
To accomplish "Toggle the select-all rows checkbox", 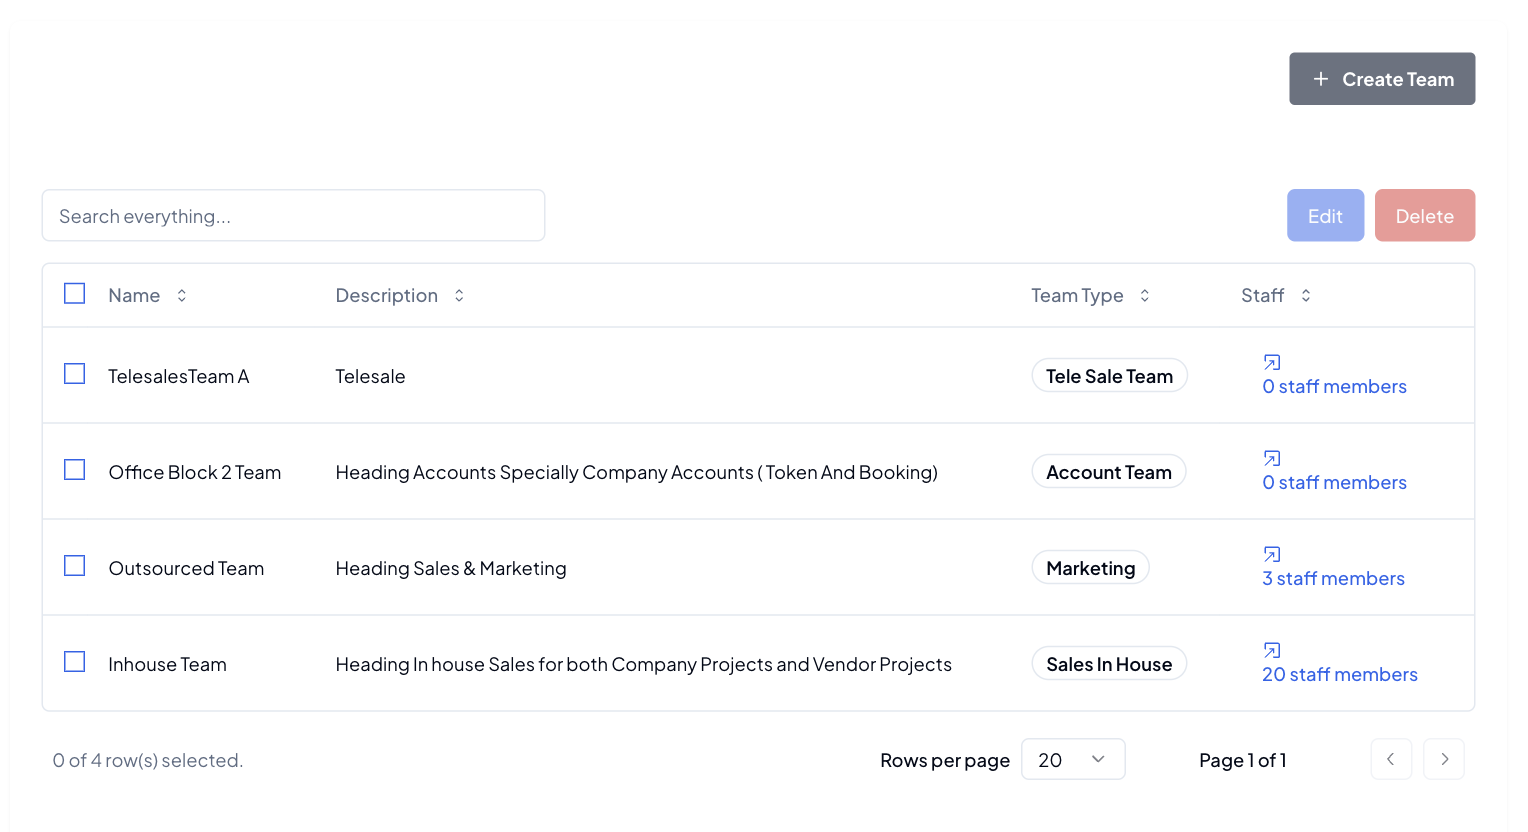I will coord(75,294).
